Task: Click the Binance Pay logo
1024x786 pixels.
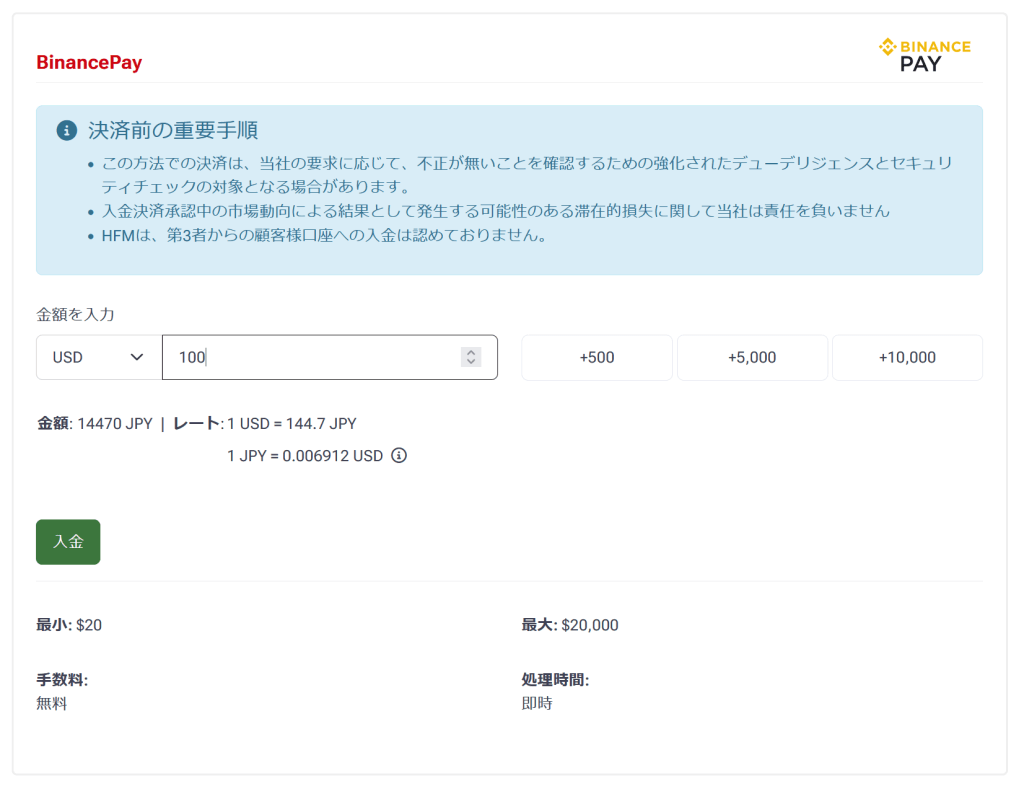Action: tap(924, 55)
